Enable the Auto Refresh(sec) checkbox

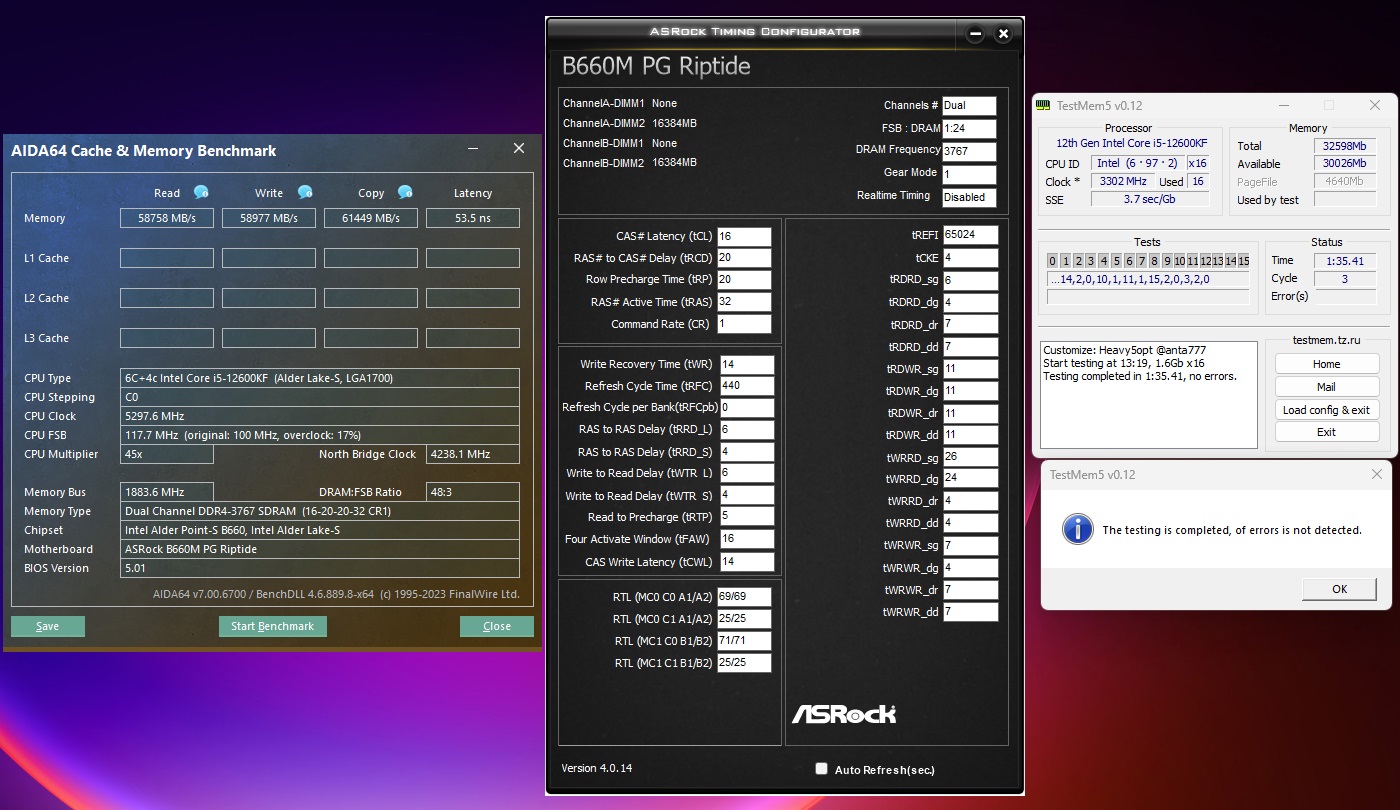click(821, 769)
